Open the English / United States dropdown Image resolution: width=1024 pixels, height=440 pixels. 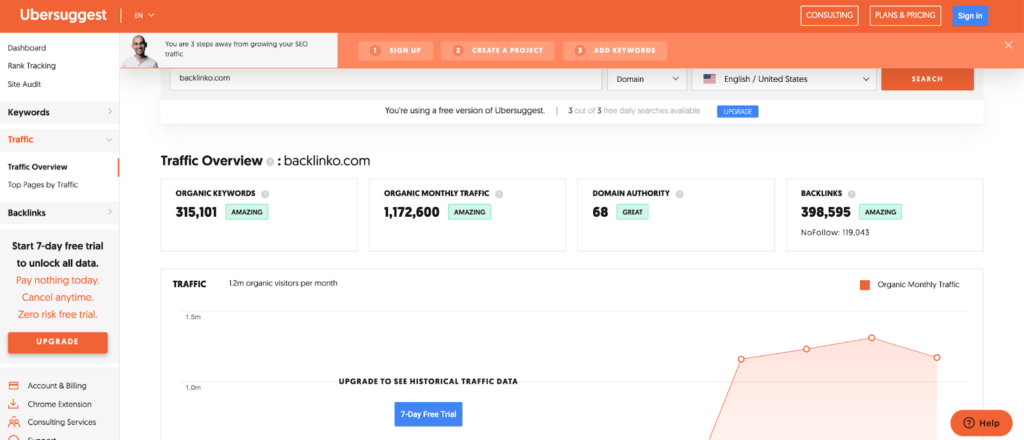(x=784, y=79)
